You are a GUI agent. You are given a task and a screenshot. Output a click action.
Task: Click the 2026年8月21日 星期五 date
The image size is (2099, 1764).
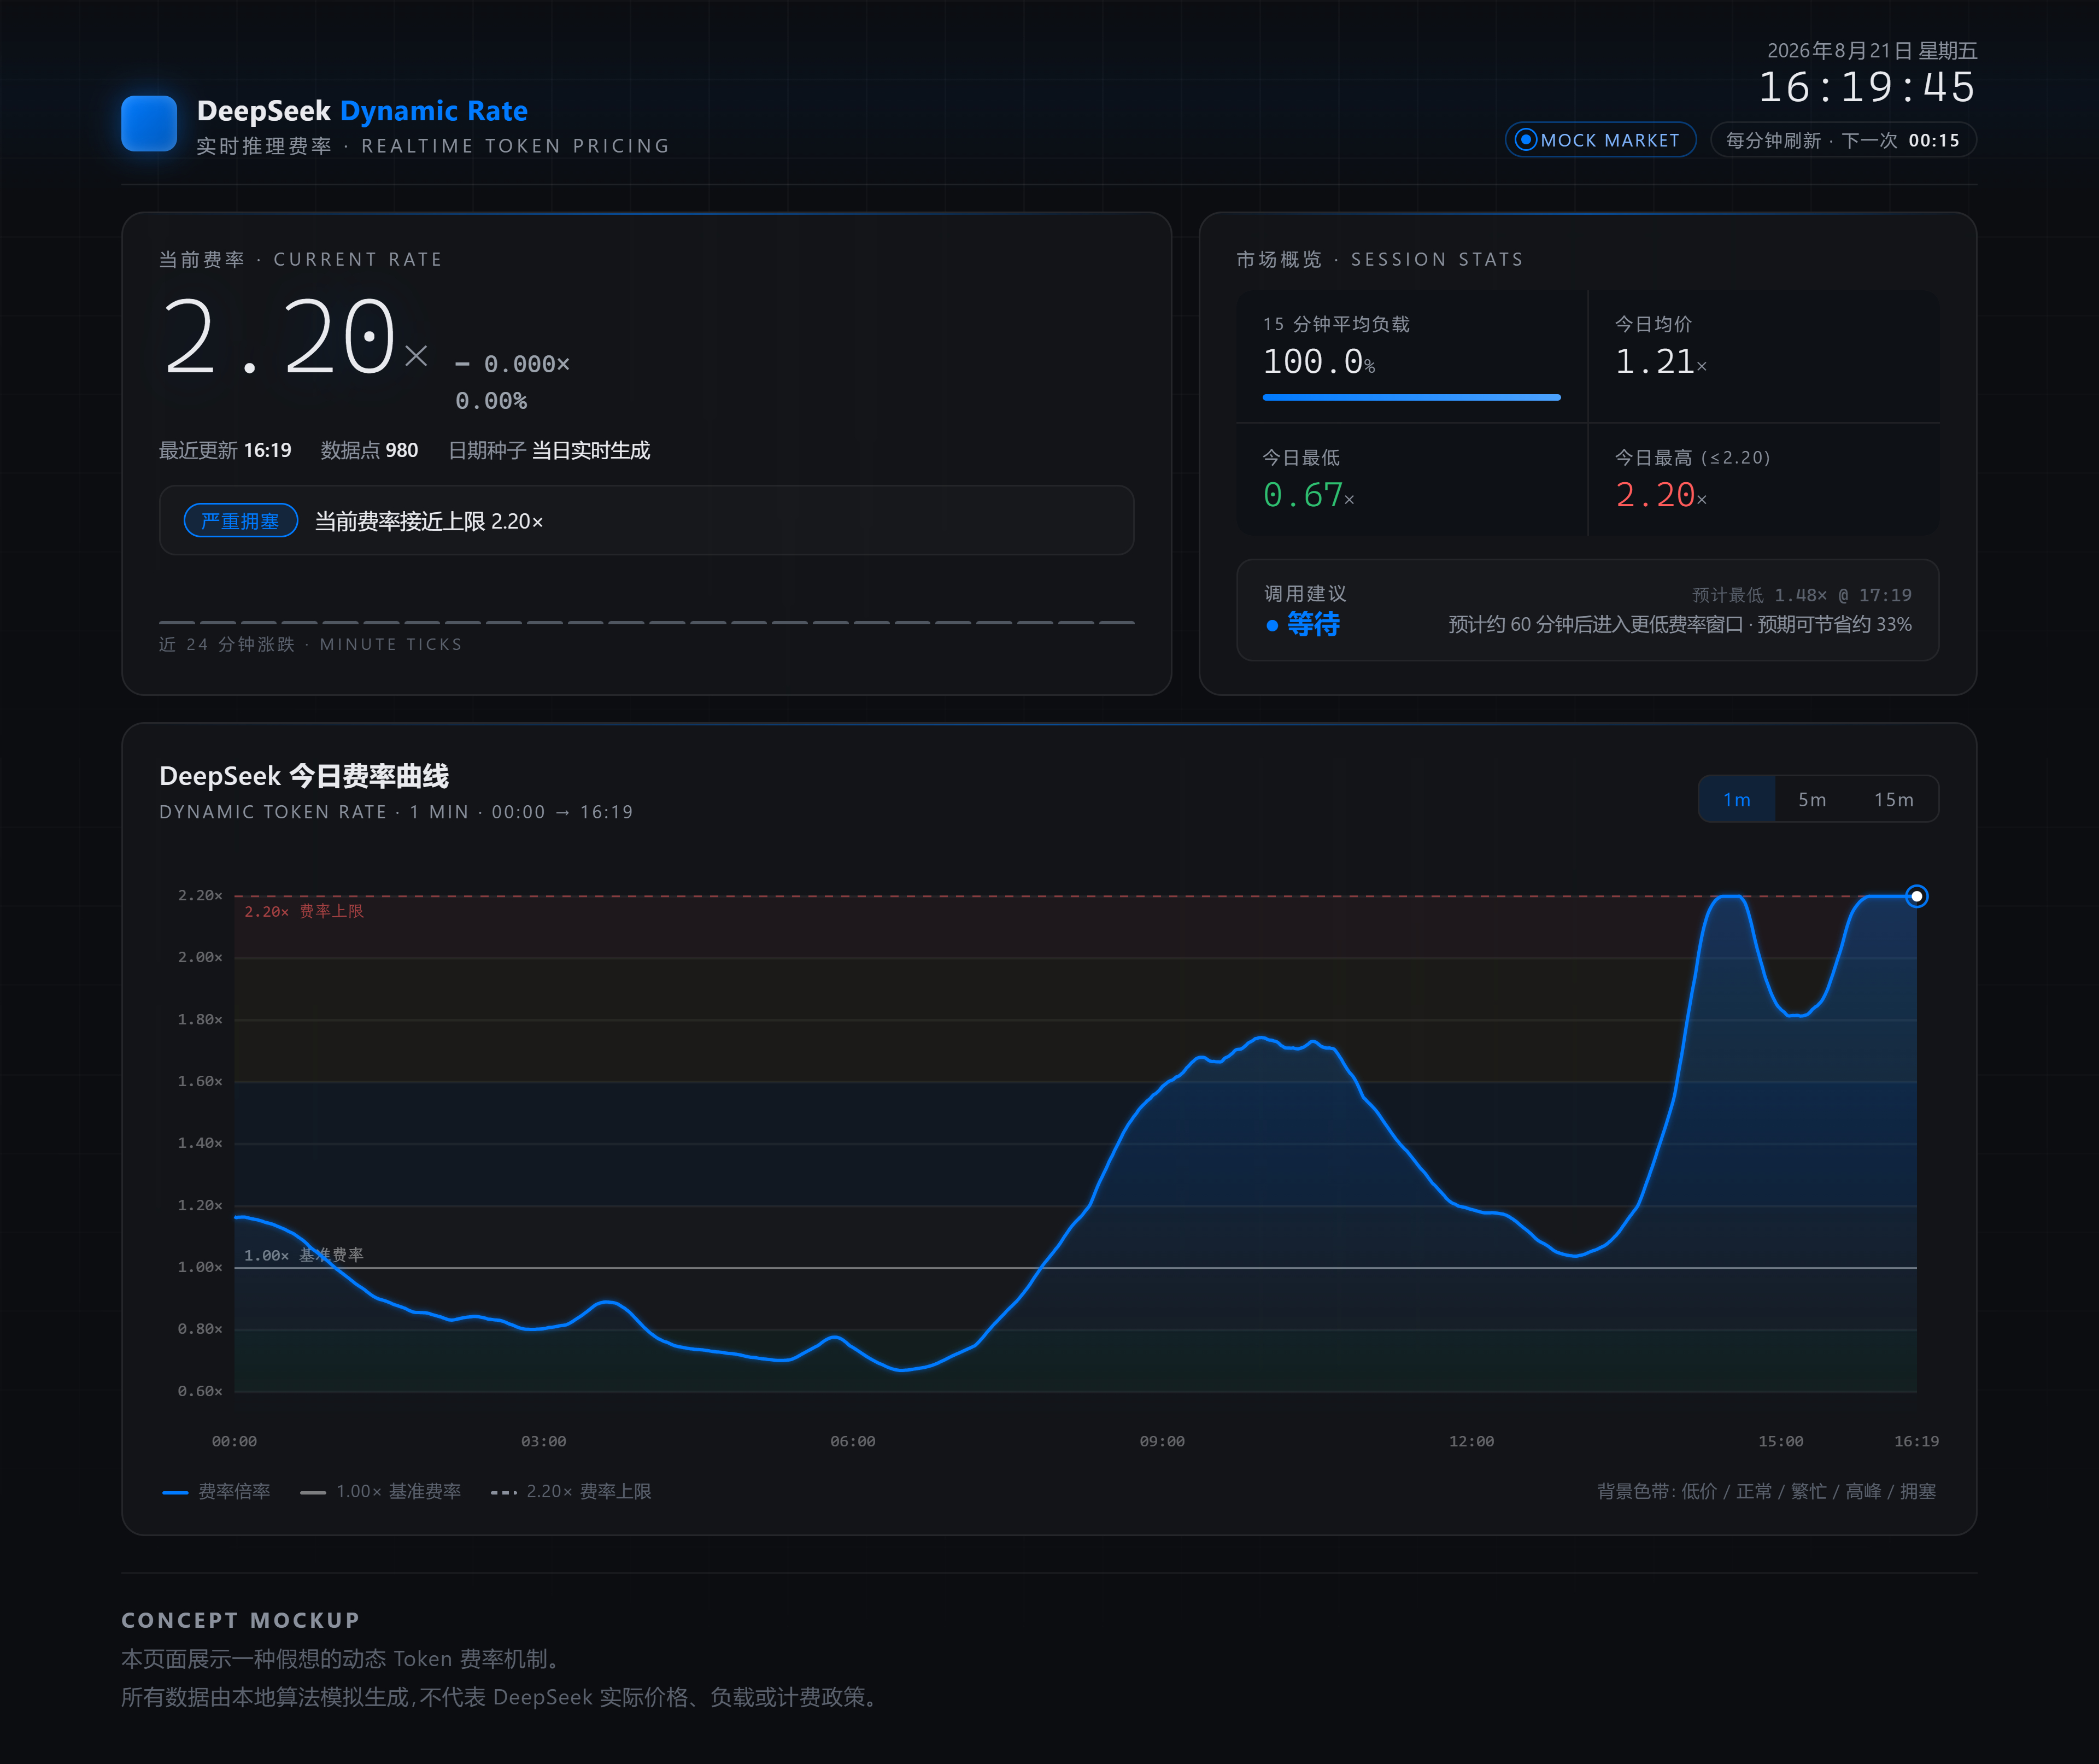click(1872, 50)
